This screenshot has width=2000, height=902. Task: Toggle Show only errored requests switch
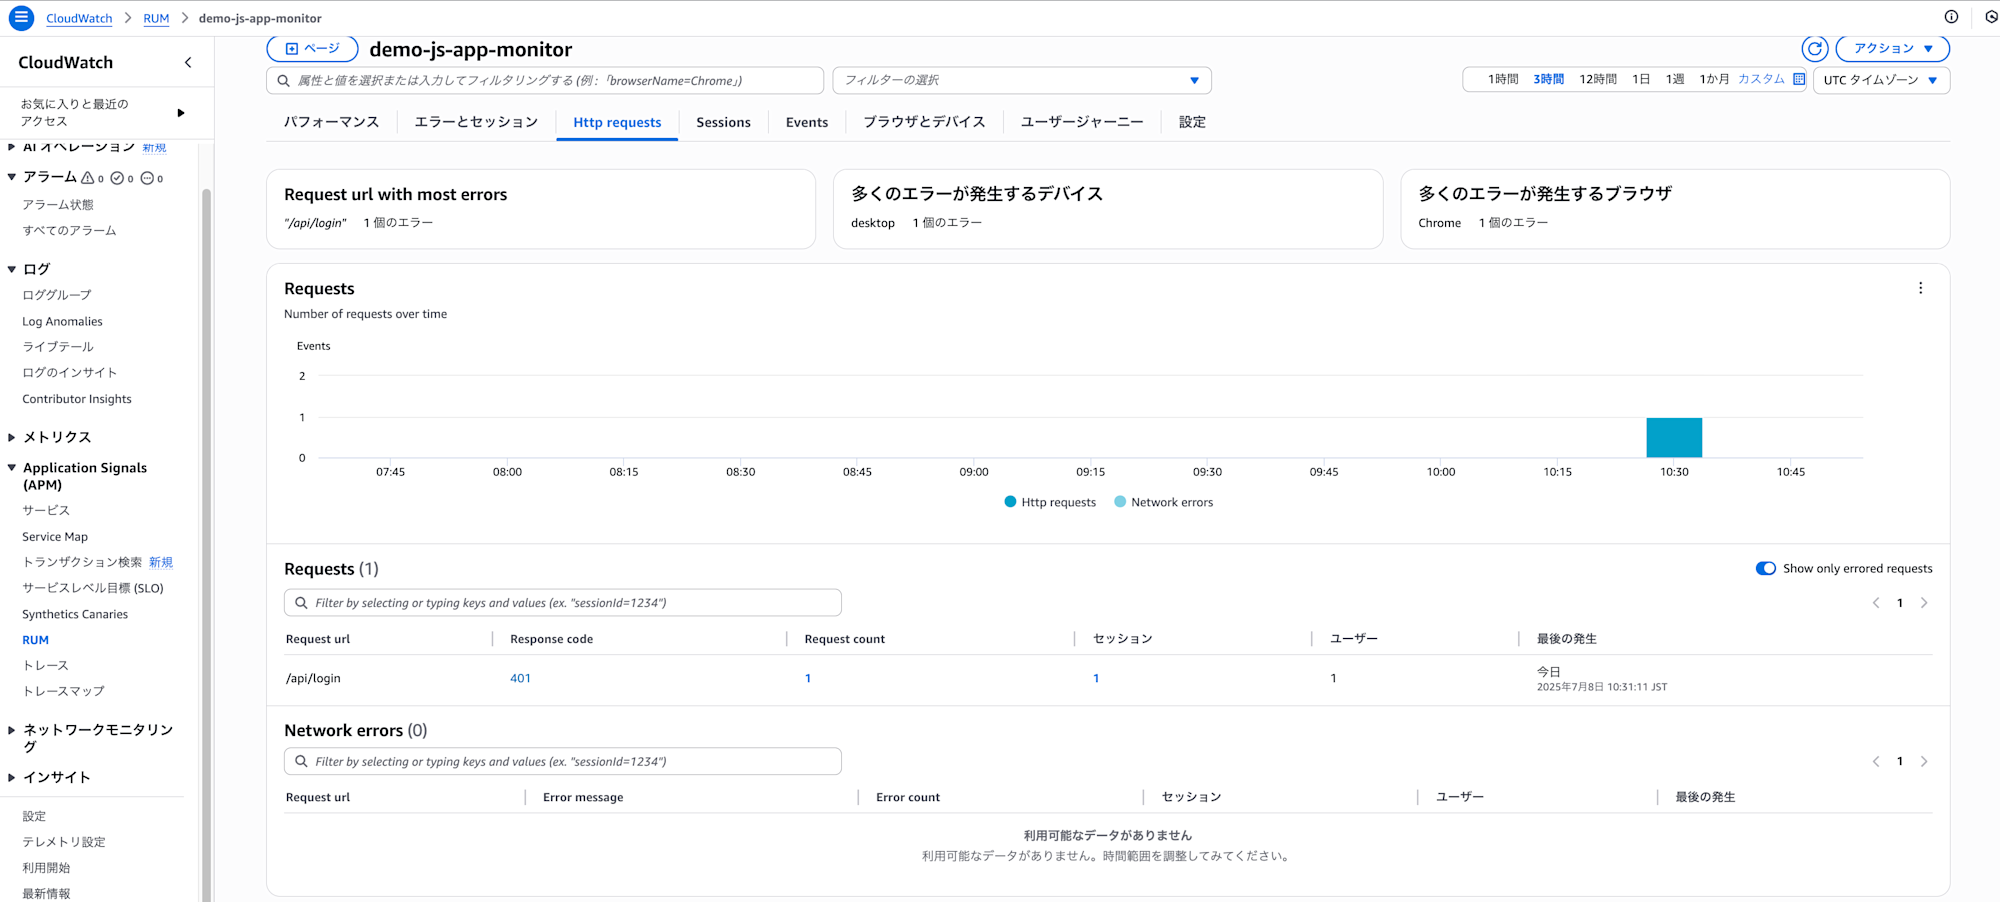pos(1766,568)
